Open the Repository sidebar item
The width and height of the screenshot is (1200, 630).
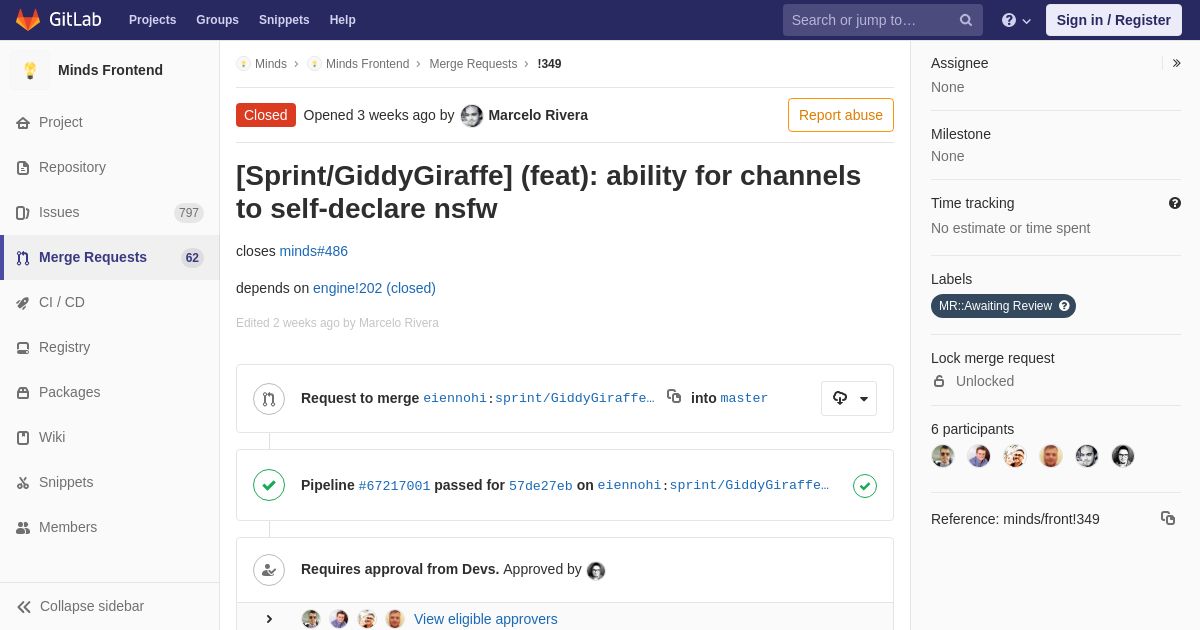110,167
